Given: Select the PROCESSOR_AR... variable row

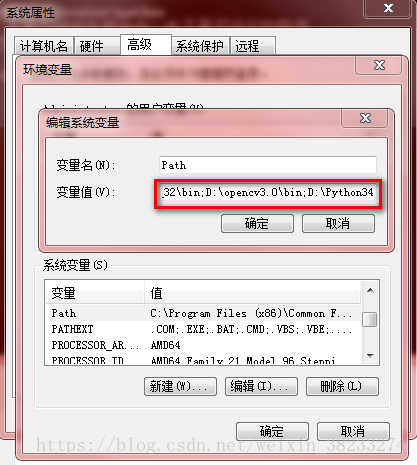Looking at the screenshot, I should point(203,345).
